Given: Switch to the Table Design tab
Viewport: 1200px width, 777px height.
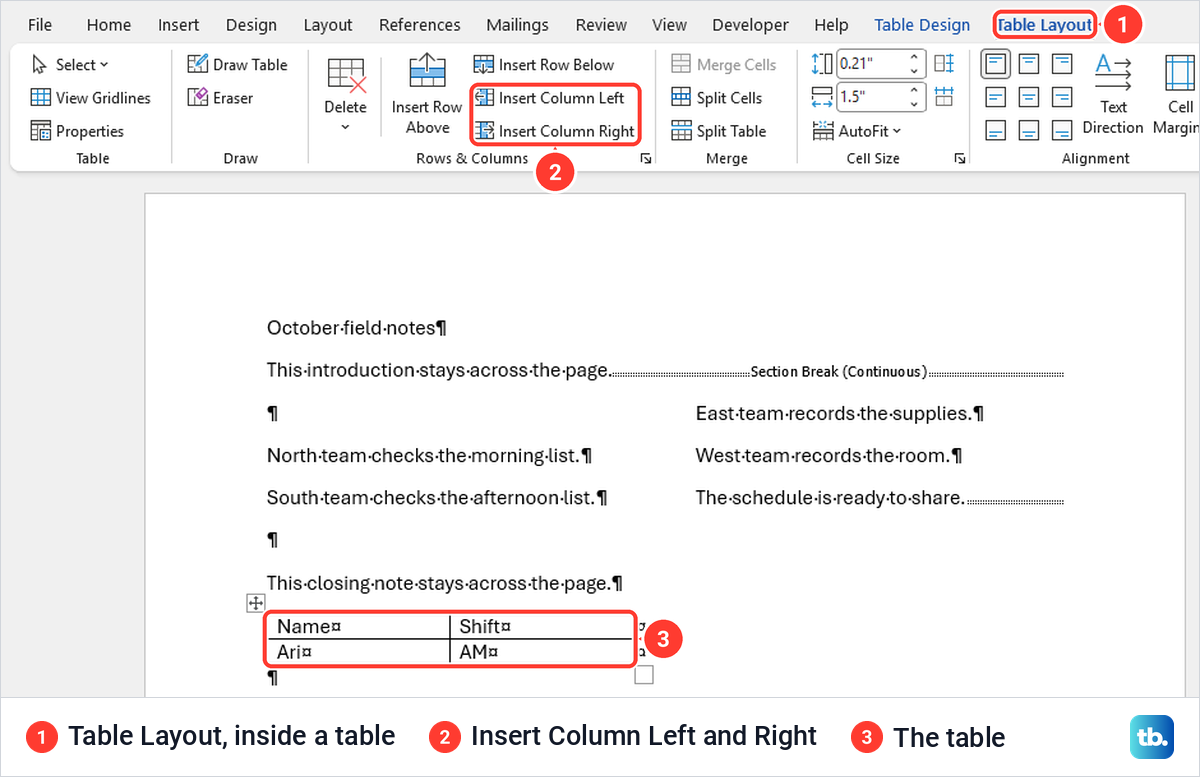Looking at the screenshot, I should [922, 25].
